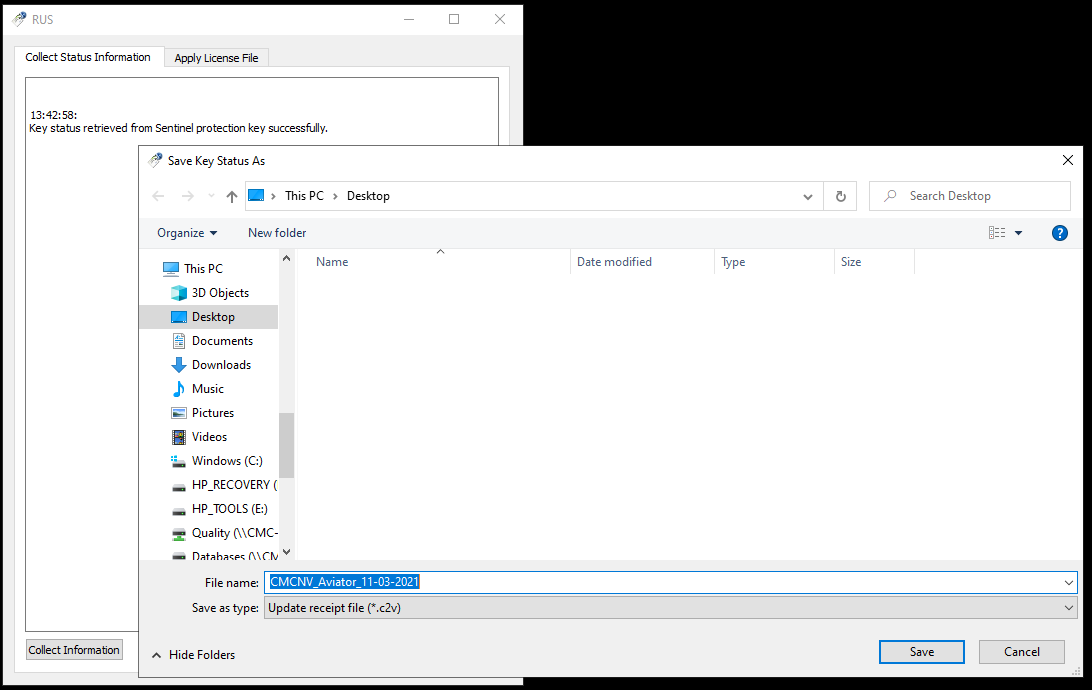The image size is (1092, 690).
Task: Switch to Collect Status Information tab in RUS
Action: pyautogui.click(x=88, y=57)
